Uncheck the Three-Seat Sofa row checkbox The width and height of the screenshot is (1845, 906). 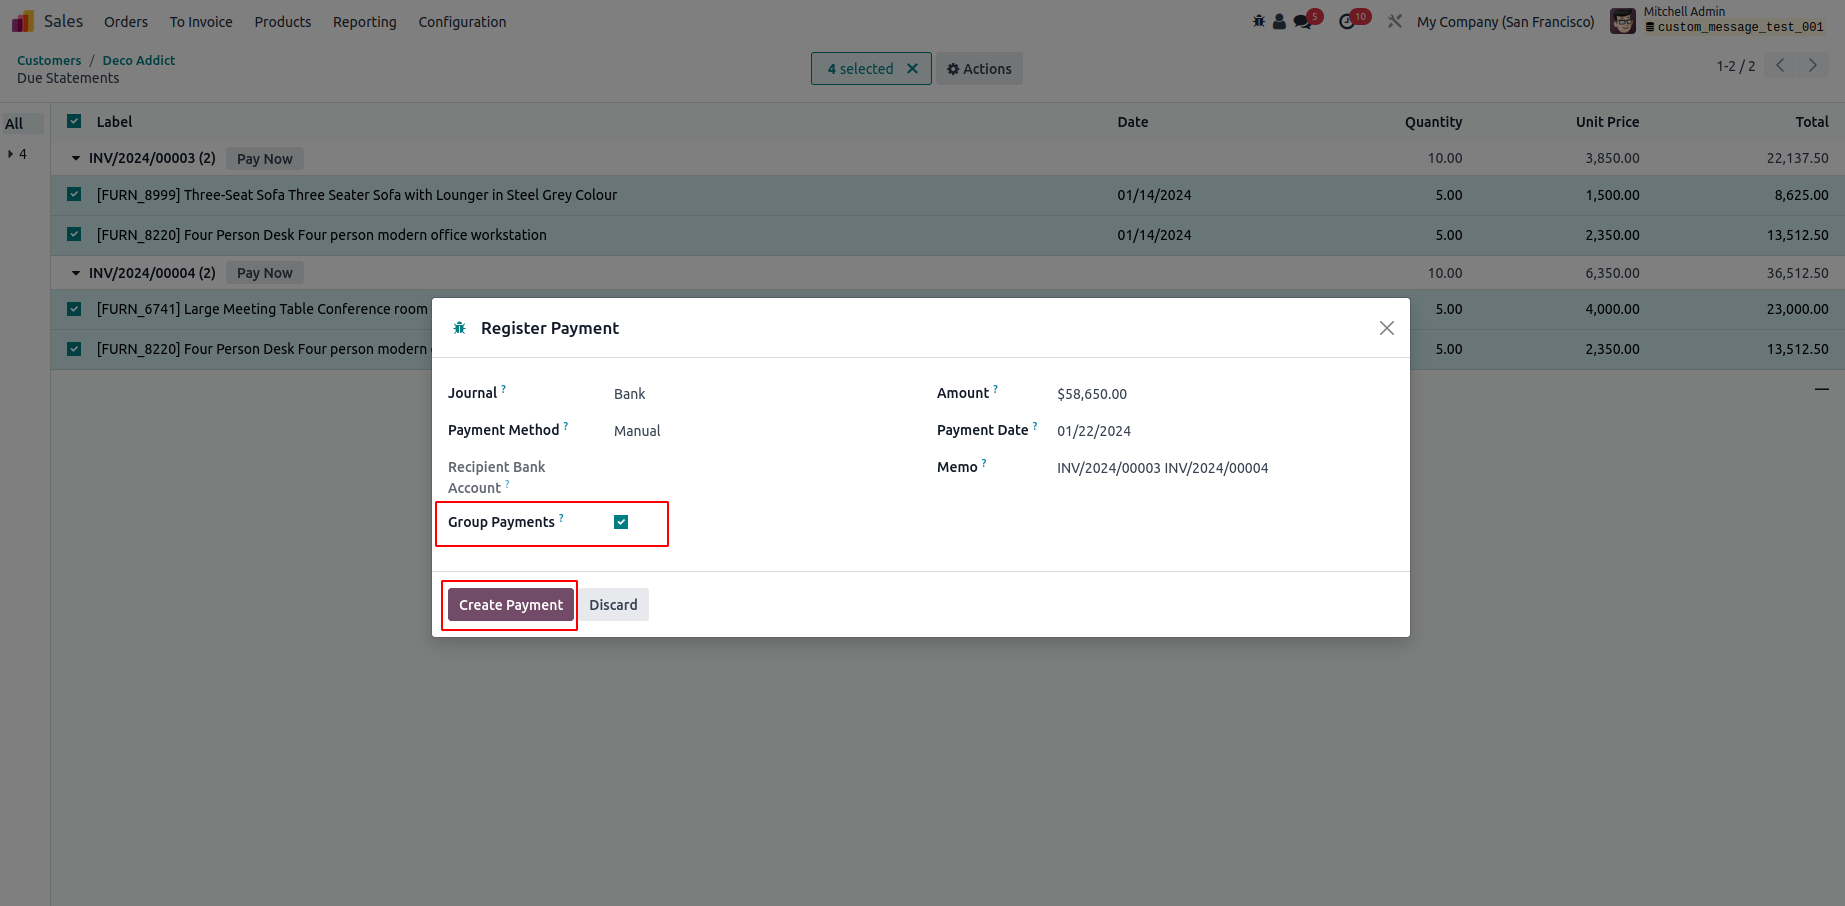[74, 194]
